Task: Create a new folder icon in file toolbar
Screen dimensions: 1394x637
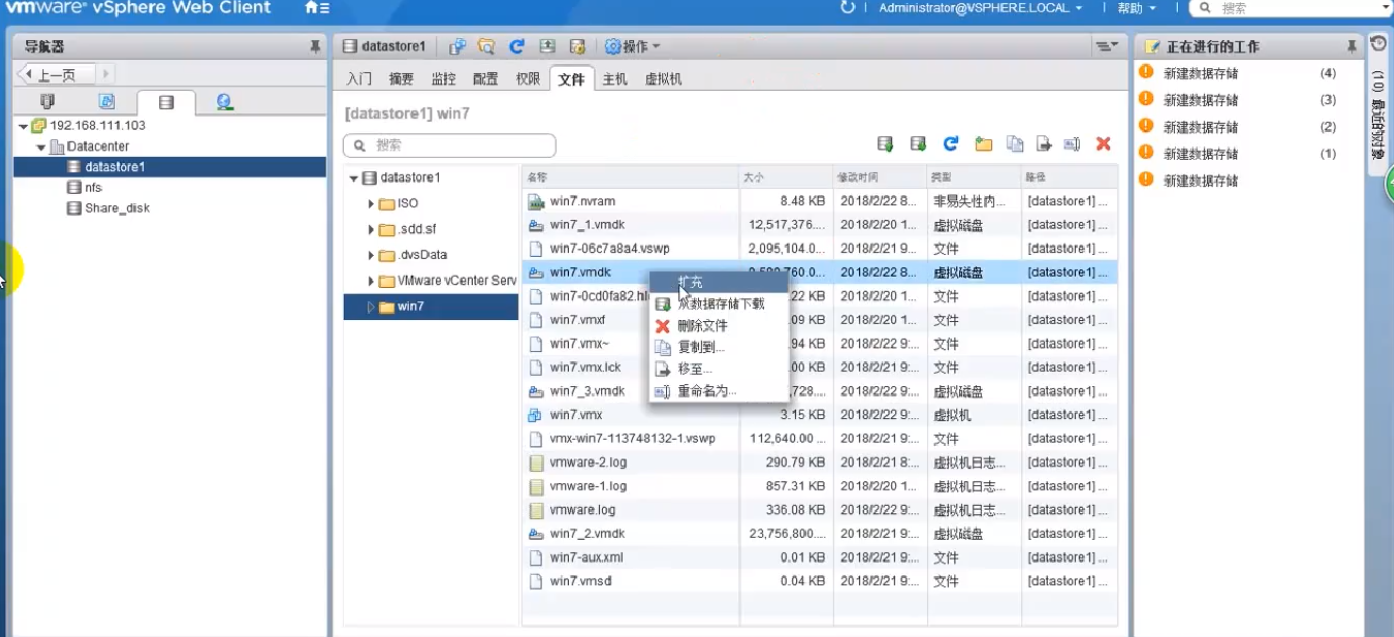Action: click(984, 144)
